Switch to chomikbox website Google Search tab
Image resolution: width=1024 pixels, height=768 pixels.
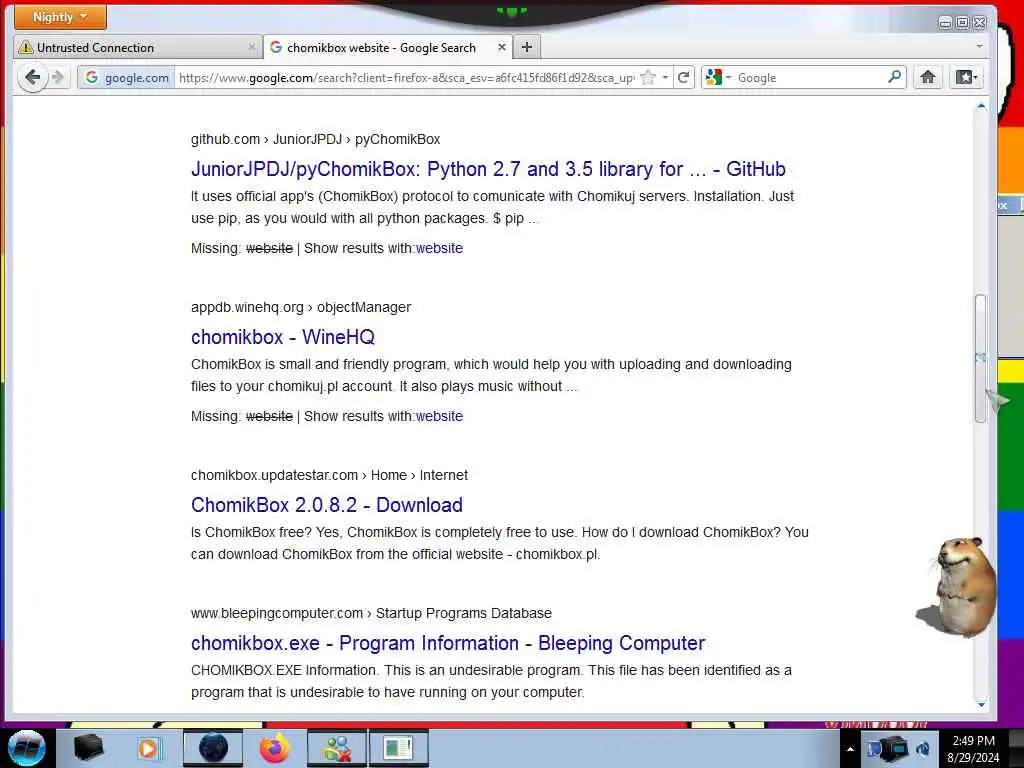click(x=387, y=48)
